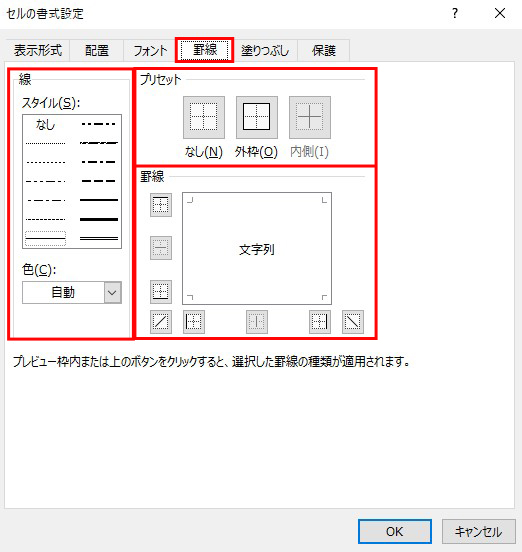Click the ? help button
The height and width of the screenshot is (552, 522).
click(455, 13)
